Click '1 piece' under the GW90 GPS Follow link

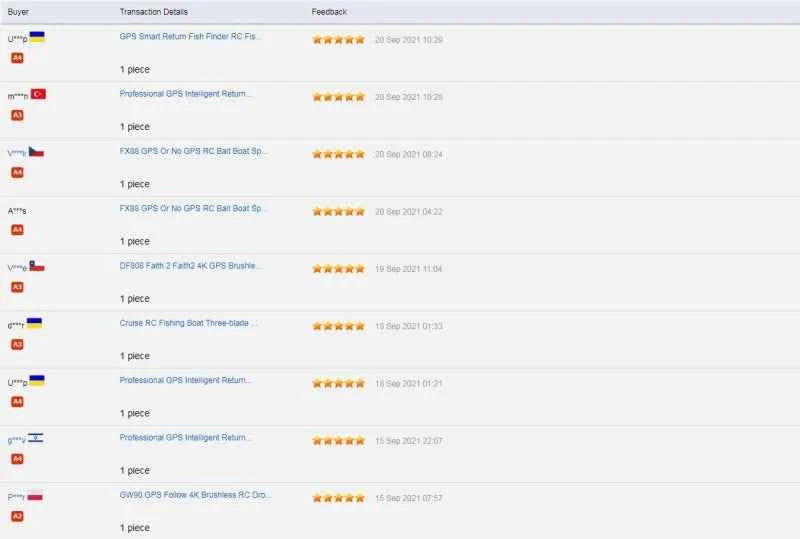point(135,528)
